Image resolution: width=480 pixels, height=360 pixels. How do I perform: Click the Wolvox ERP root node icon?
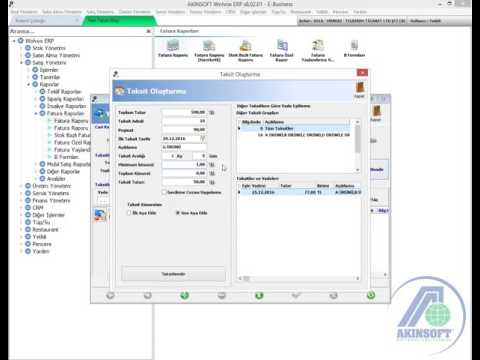[21, 41]
